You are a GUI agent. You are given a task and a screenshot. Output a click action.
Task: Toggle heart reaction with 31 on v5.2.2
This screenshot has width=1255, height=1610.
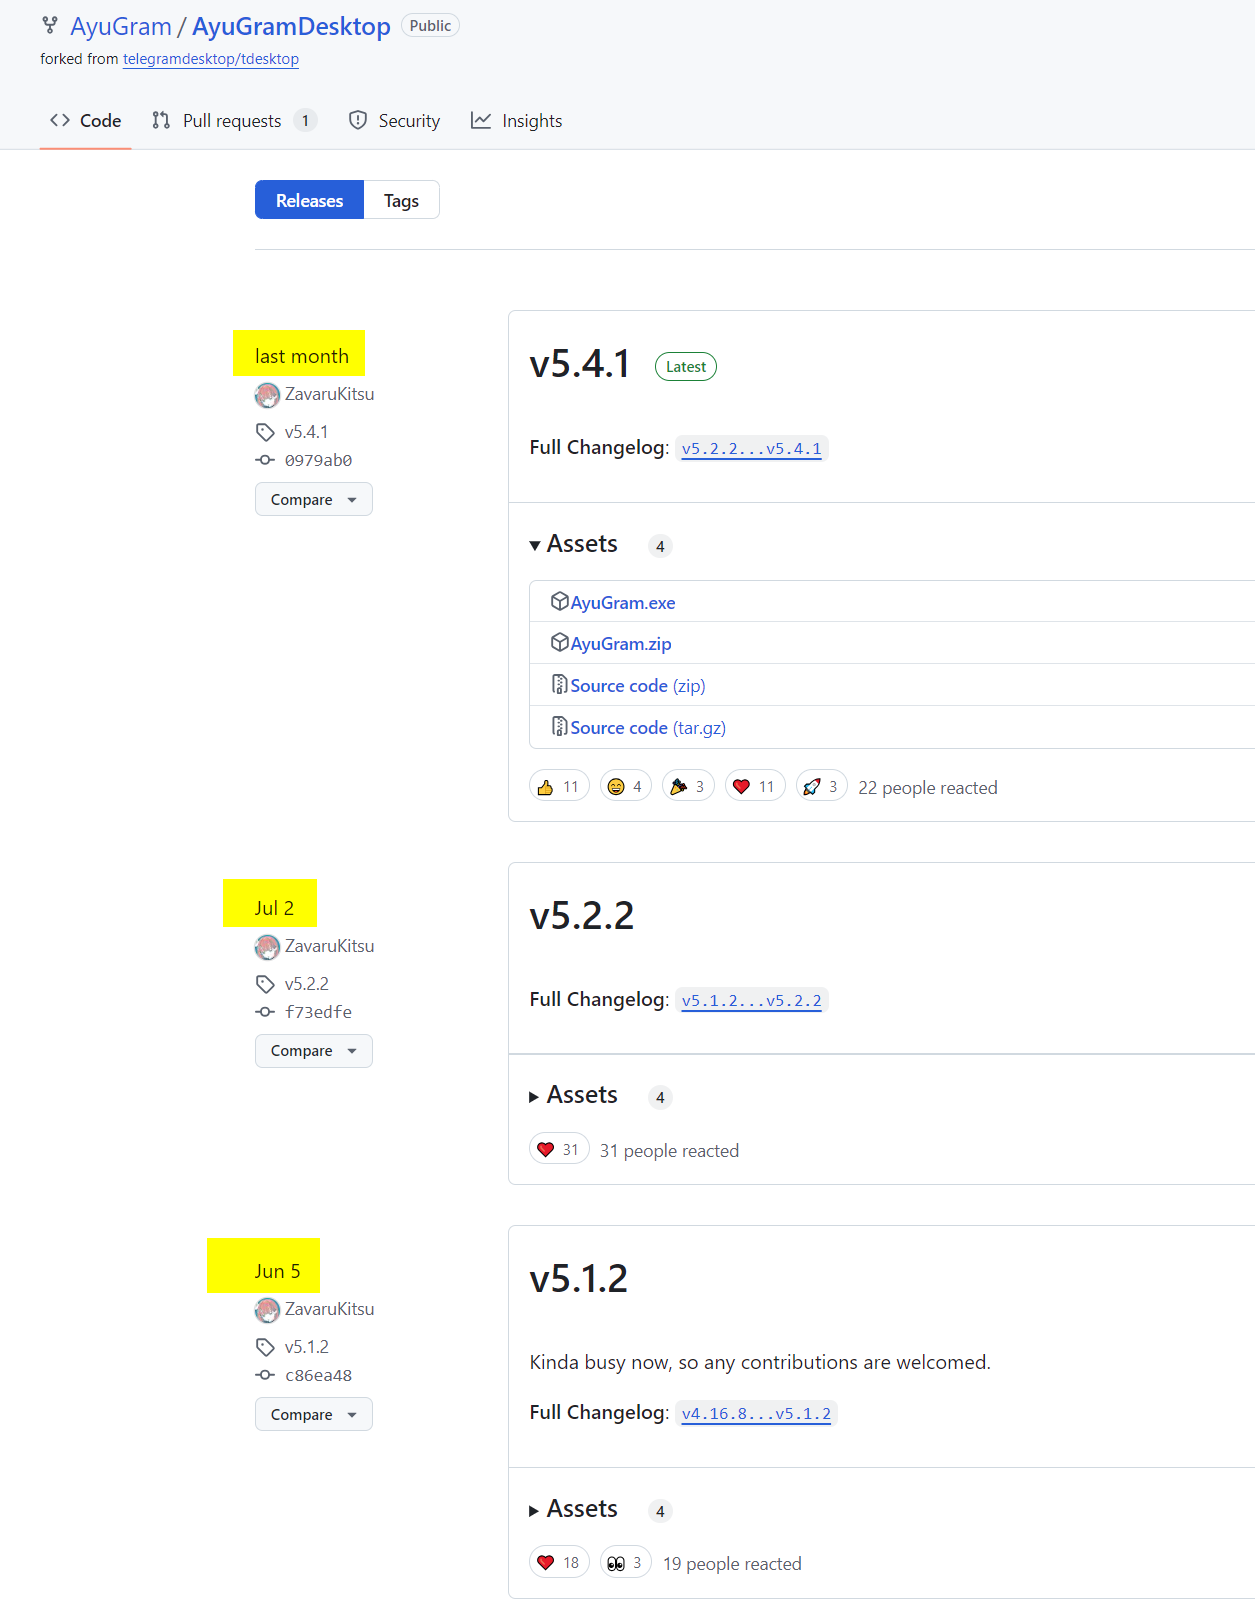pyautogui.click(x=559, y=1150)
